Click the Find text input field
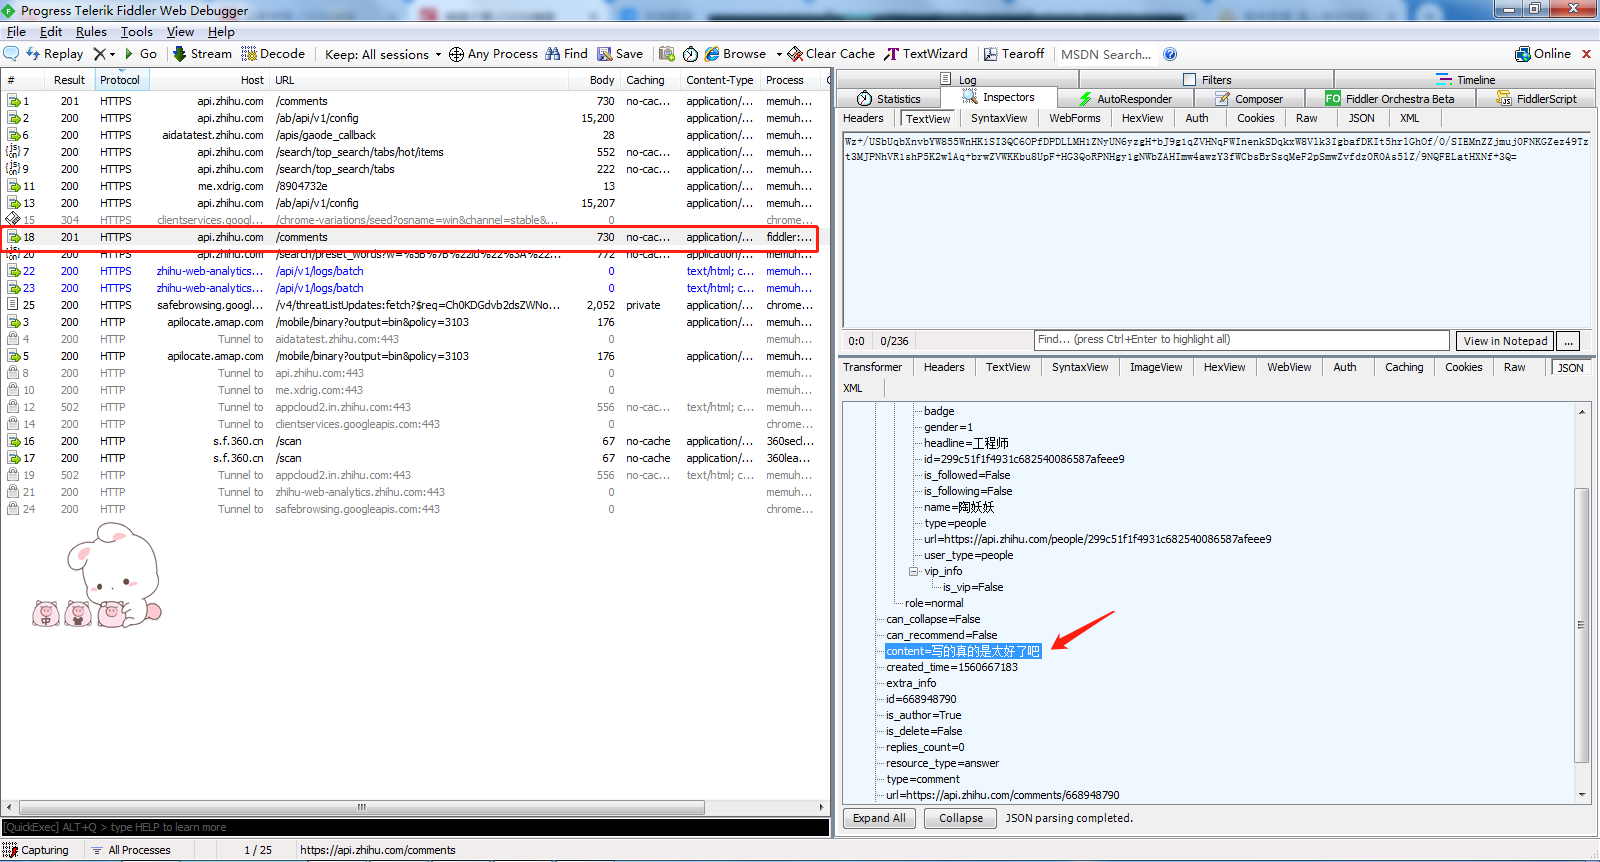This screenshot has height=862, width=1600. pos(1241,340)
